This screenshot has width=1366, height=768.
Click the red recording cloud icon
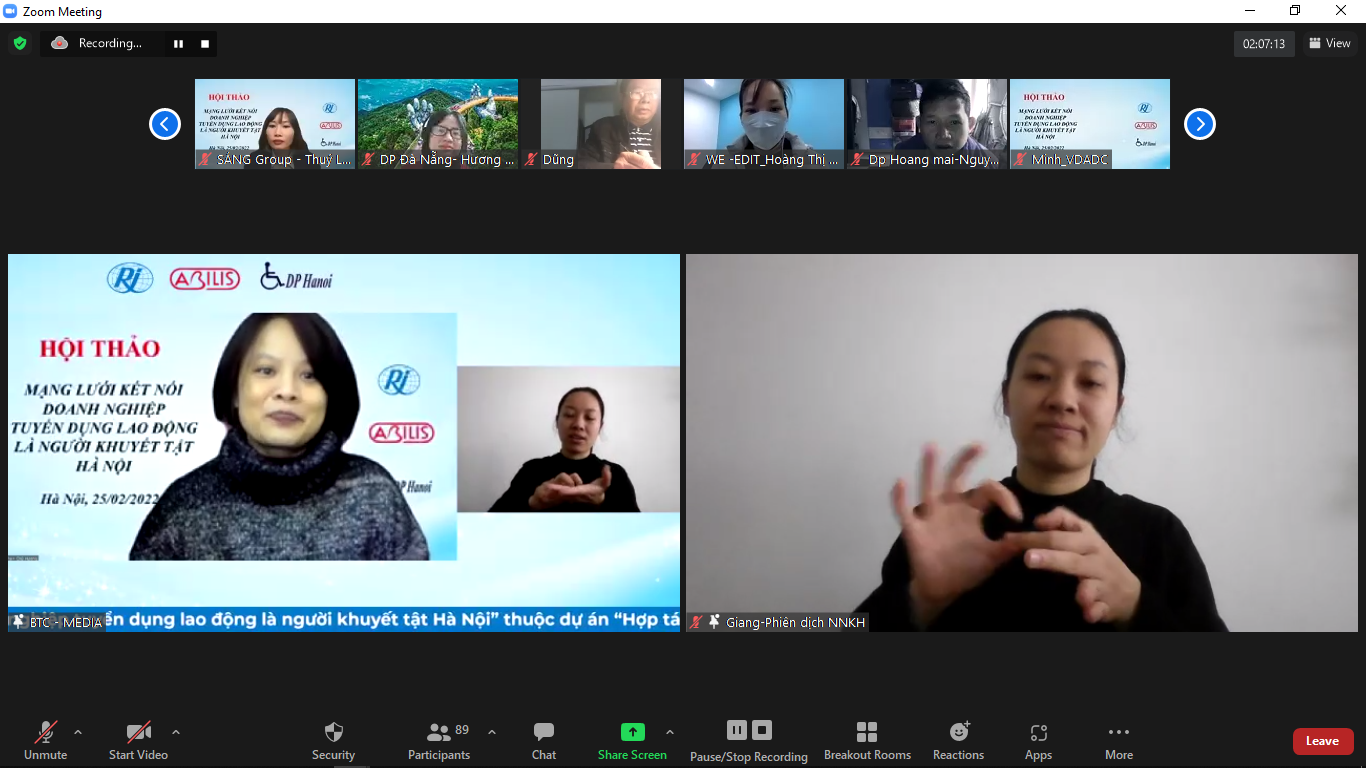(x=59, y=43)
